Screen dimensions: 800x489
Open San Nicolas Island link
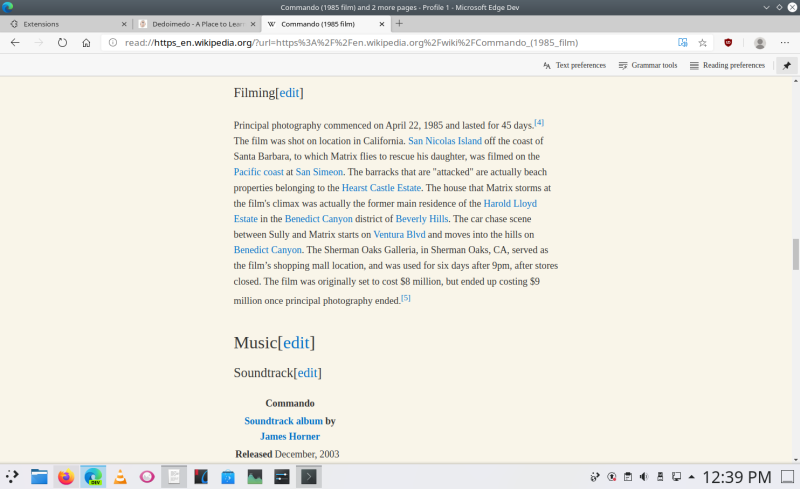(444, 141)
